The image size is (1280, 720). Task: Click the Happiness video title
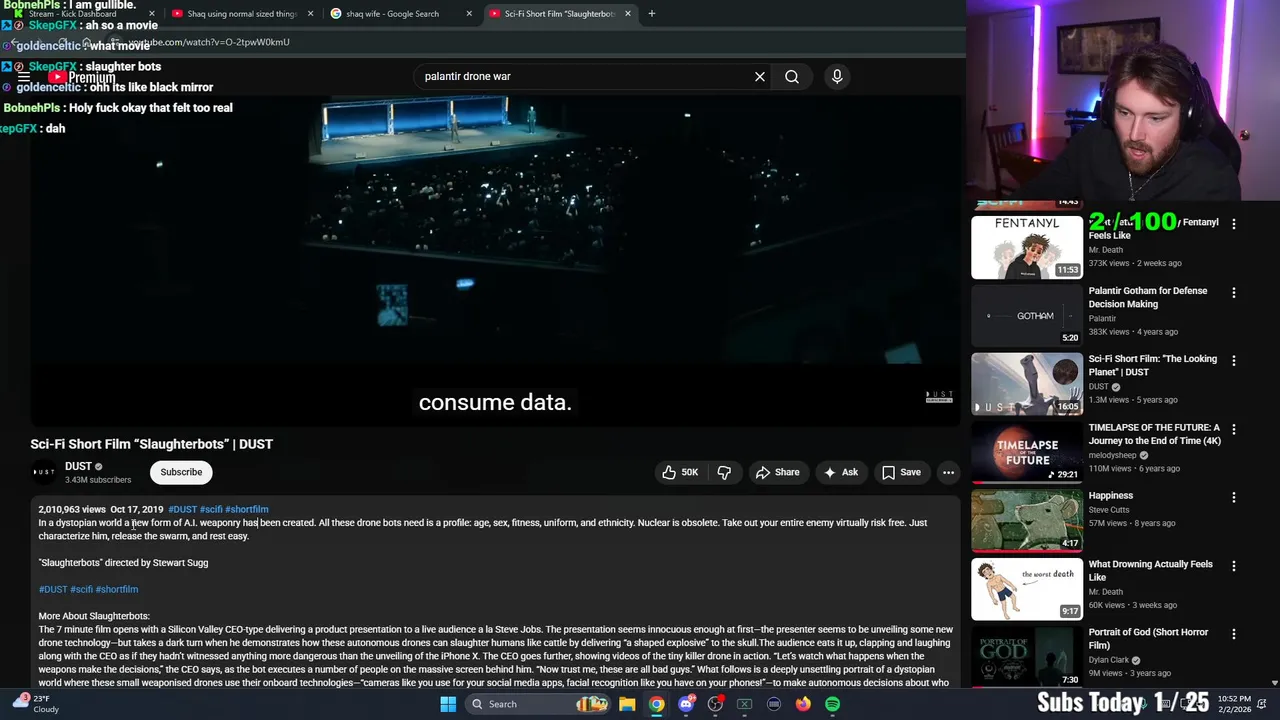coord(1110,495)
